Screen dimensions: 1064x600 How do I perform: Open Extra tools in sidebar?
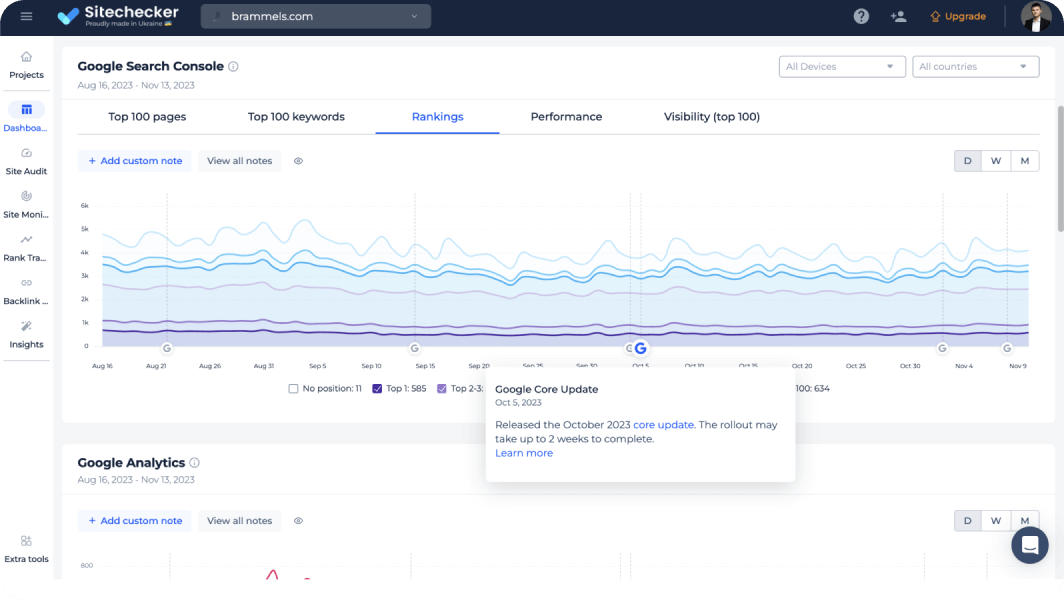[x=26, y=550]
